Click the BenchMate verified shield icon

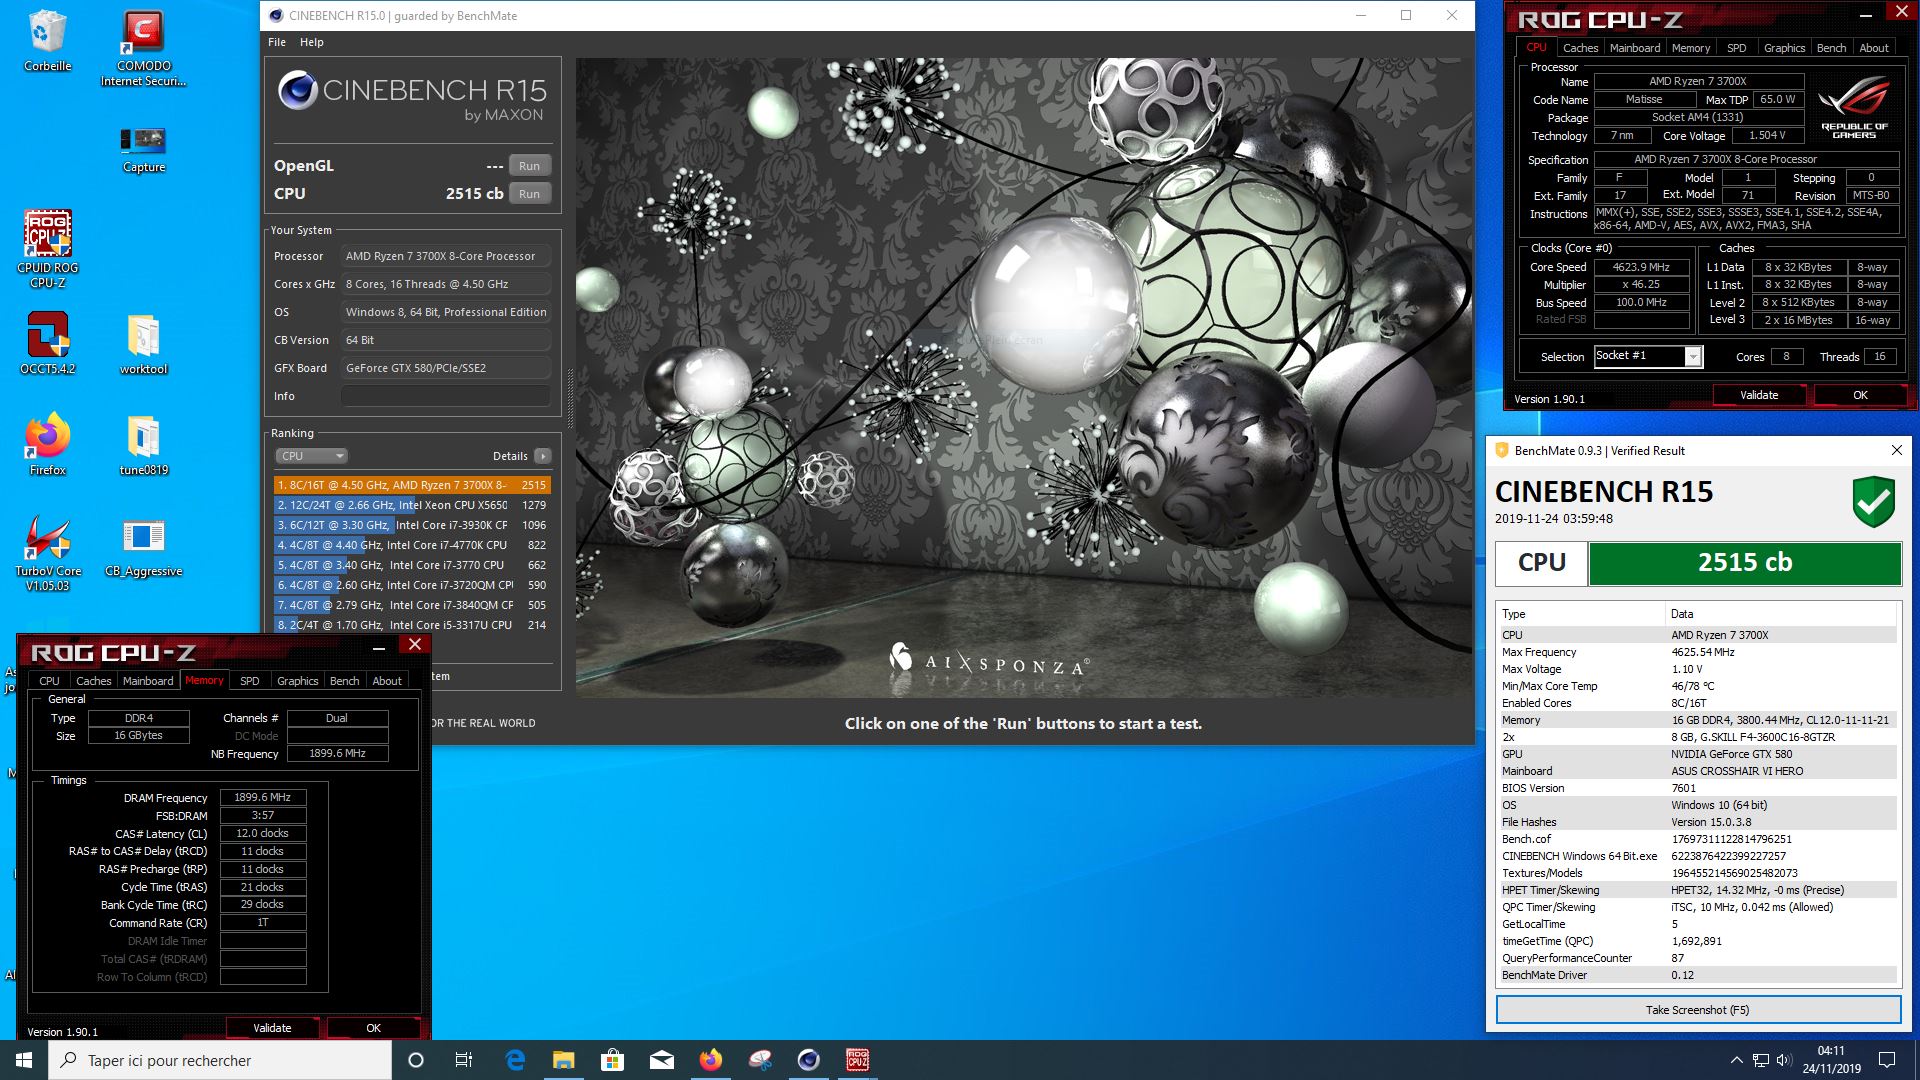pyautogui.click(x=1873, y=500)
